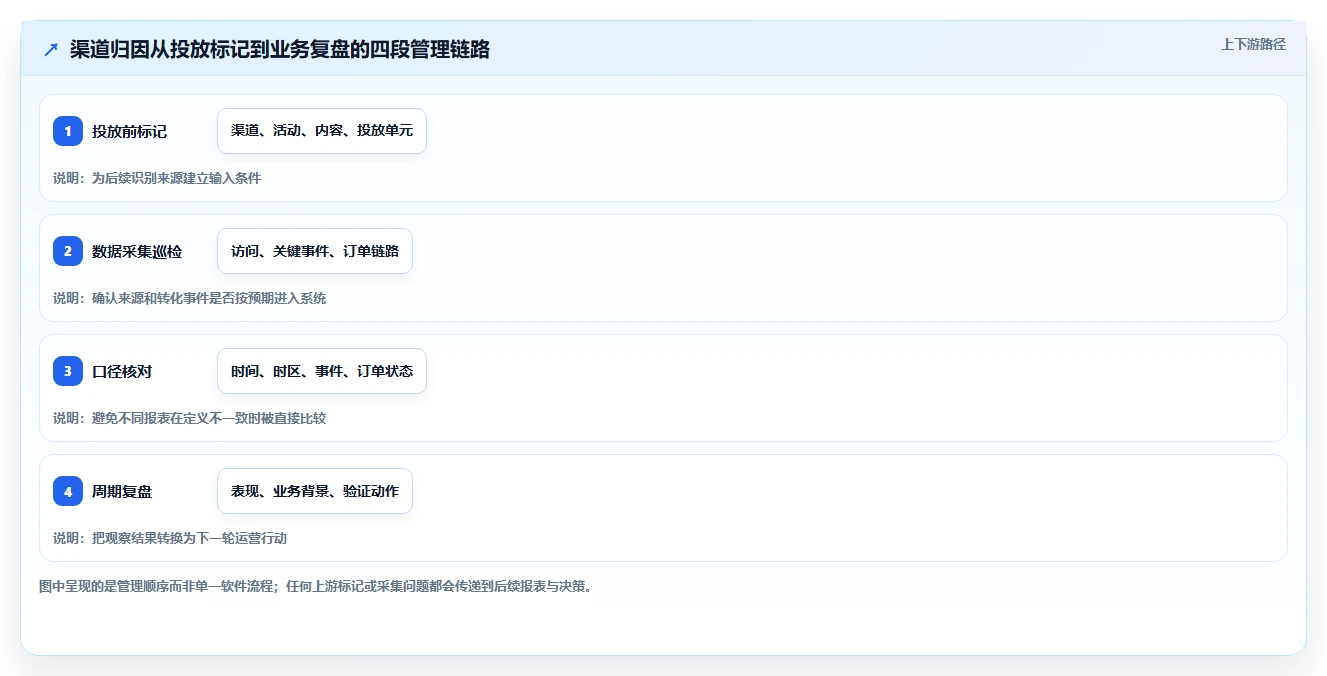Click the 数据采集巡检 step label
This screenshot has width=1327, height=676.
point(137,251)
